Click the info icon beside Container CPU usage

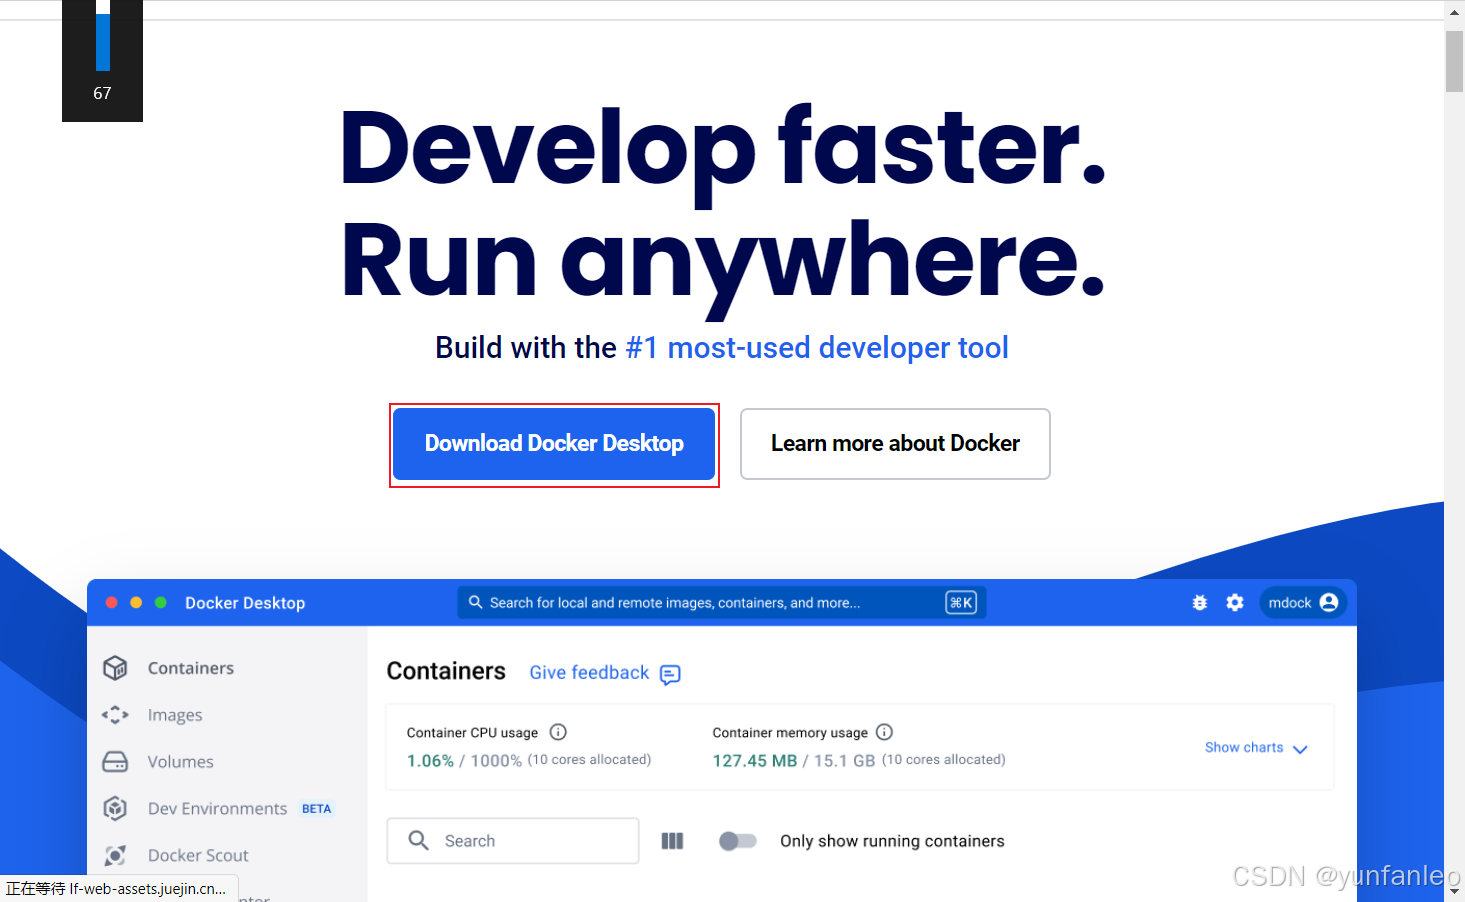[x=558, y=732]
